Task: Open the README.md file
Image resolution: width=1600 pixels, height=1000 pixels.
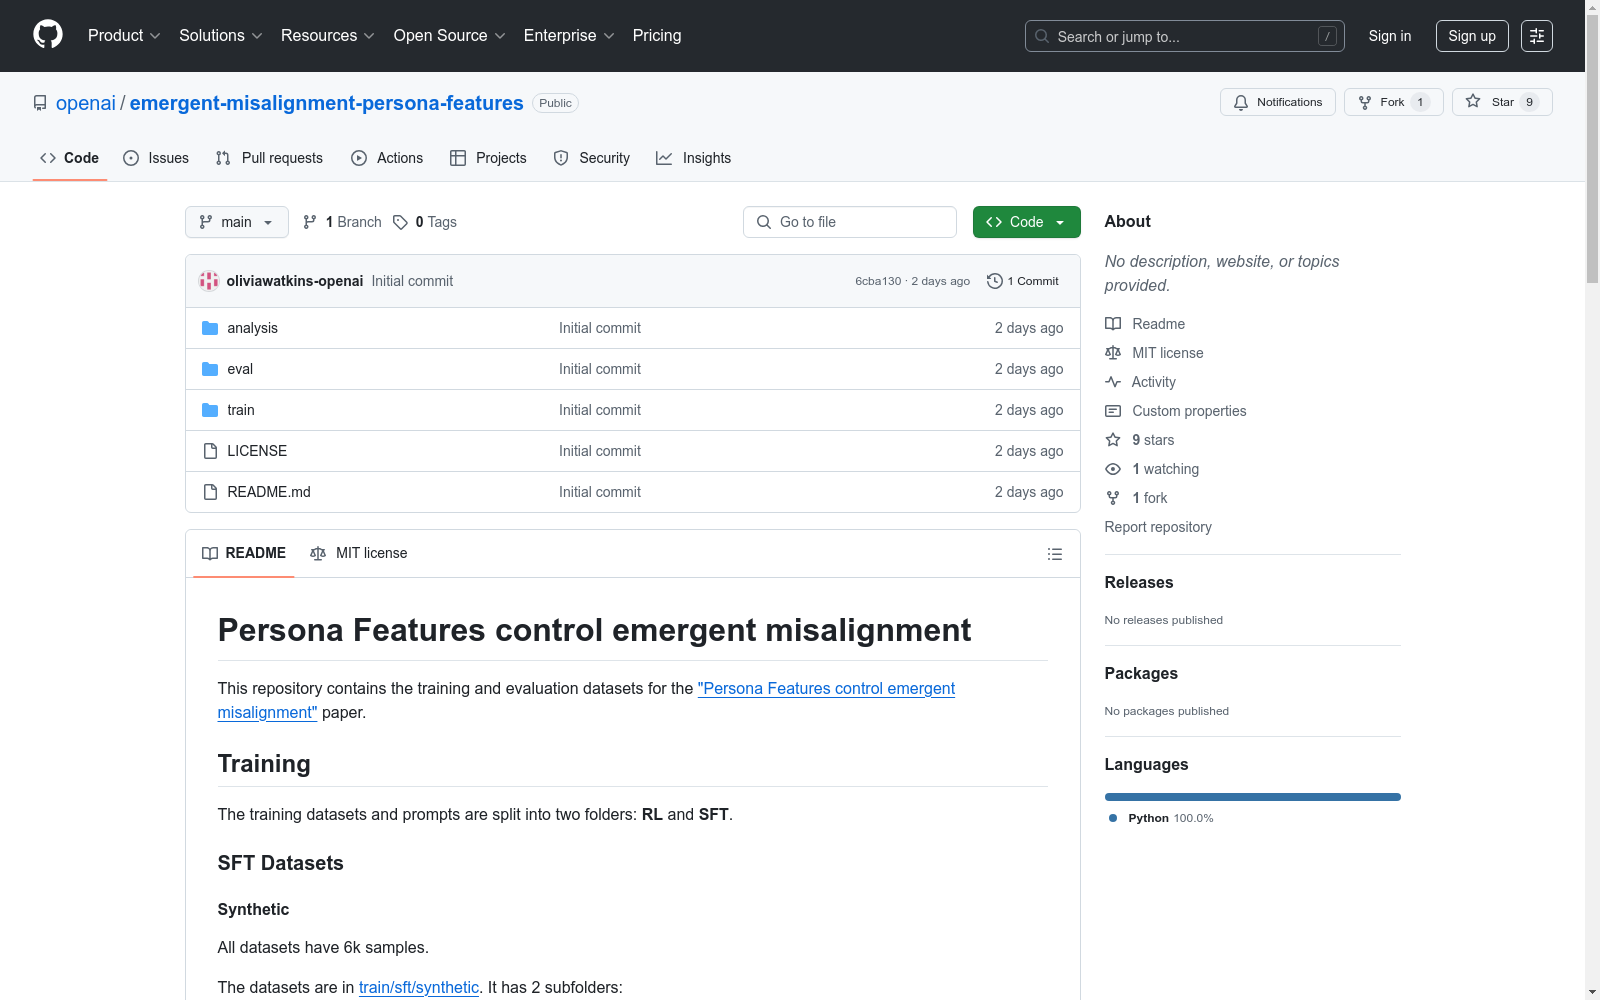Action: pyautogui.click(x=269, y=492)
